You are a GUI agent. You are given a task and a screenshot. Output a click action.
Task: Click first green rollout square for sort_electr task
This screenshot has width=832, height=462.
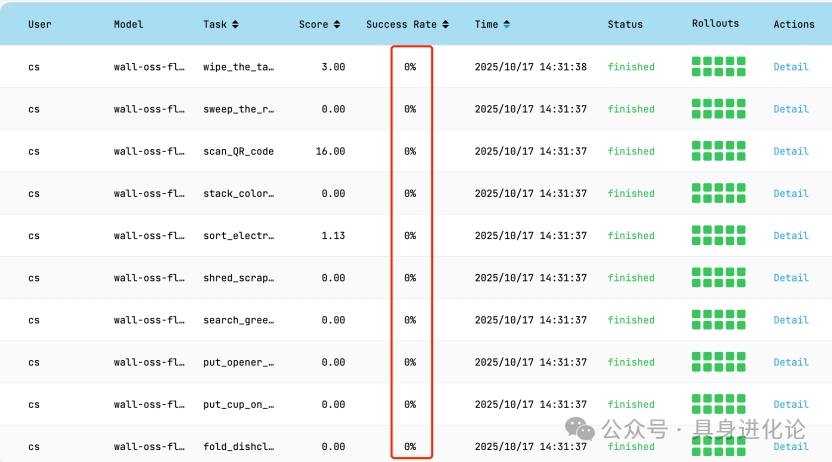(x=697, y=230)
